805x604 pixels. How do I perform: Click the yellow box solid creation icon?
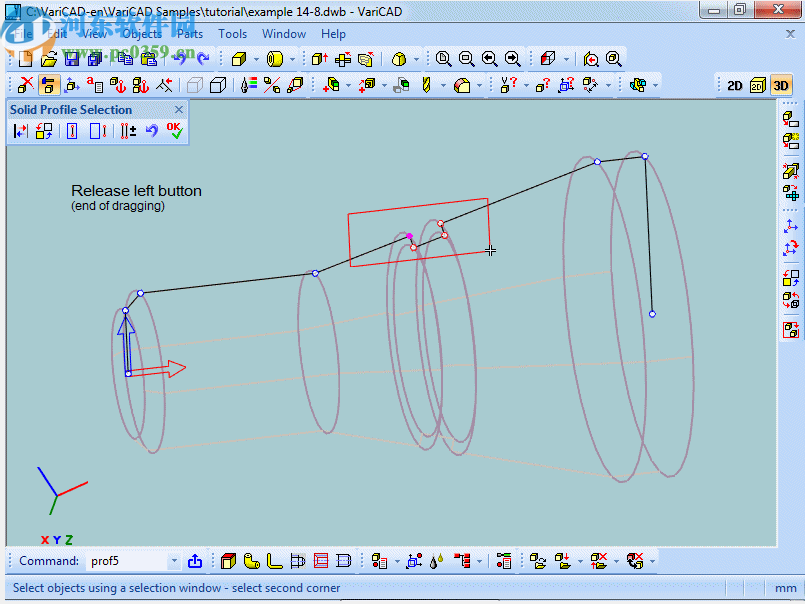239,59
